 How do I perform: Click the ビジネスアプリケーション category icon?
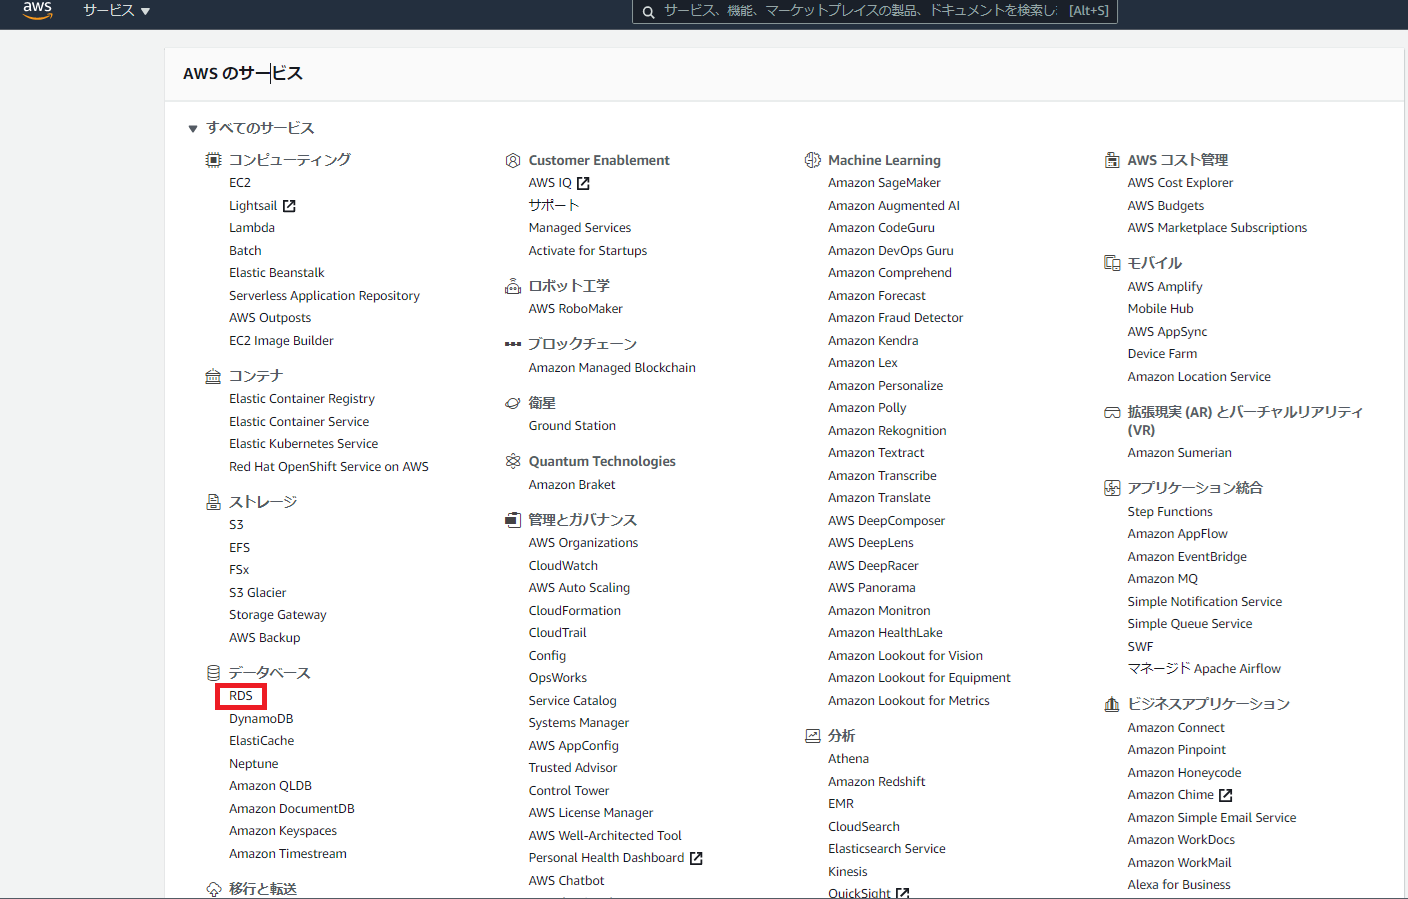pos(1112,704)
